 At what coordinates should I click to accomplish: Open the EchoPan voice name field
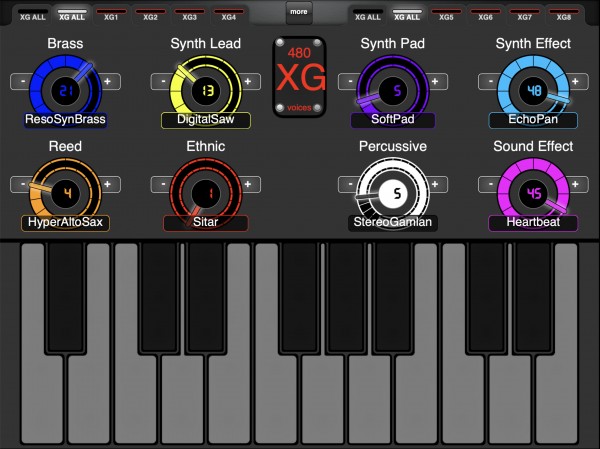[533, 120]
